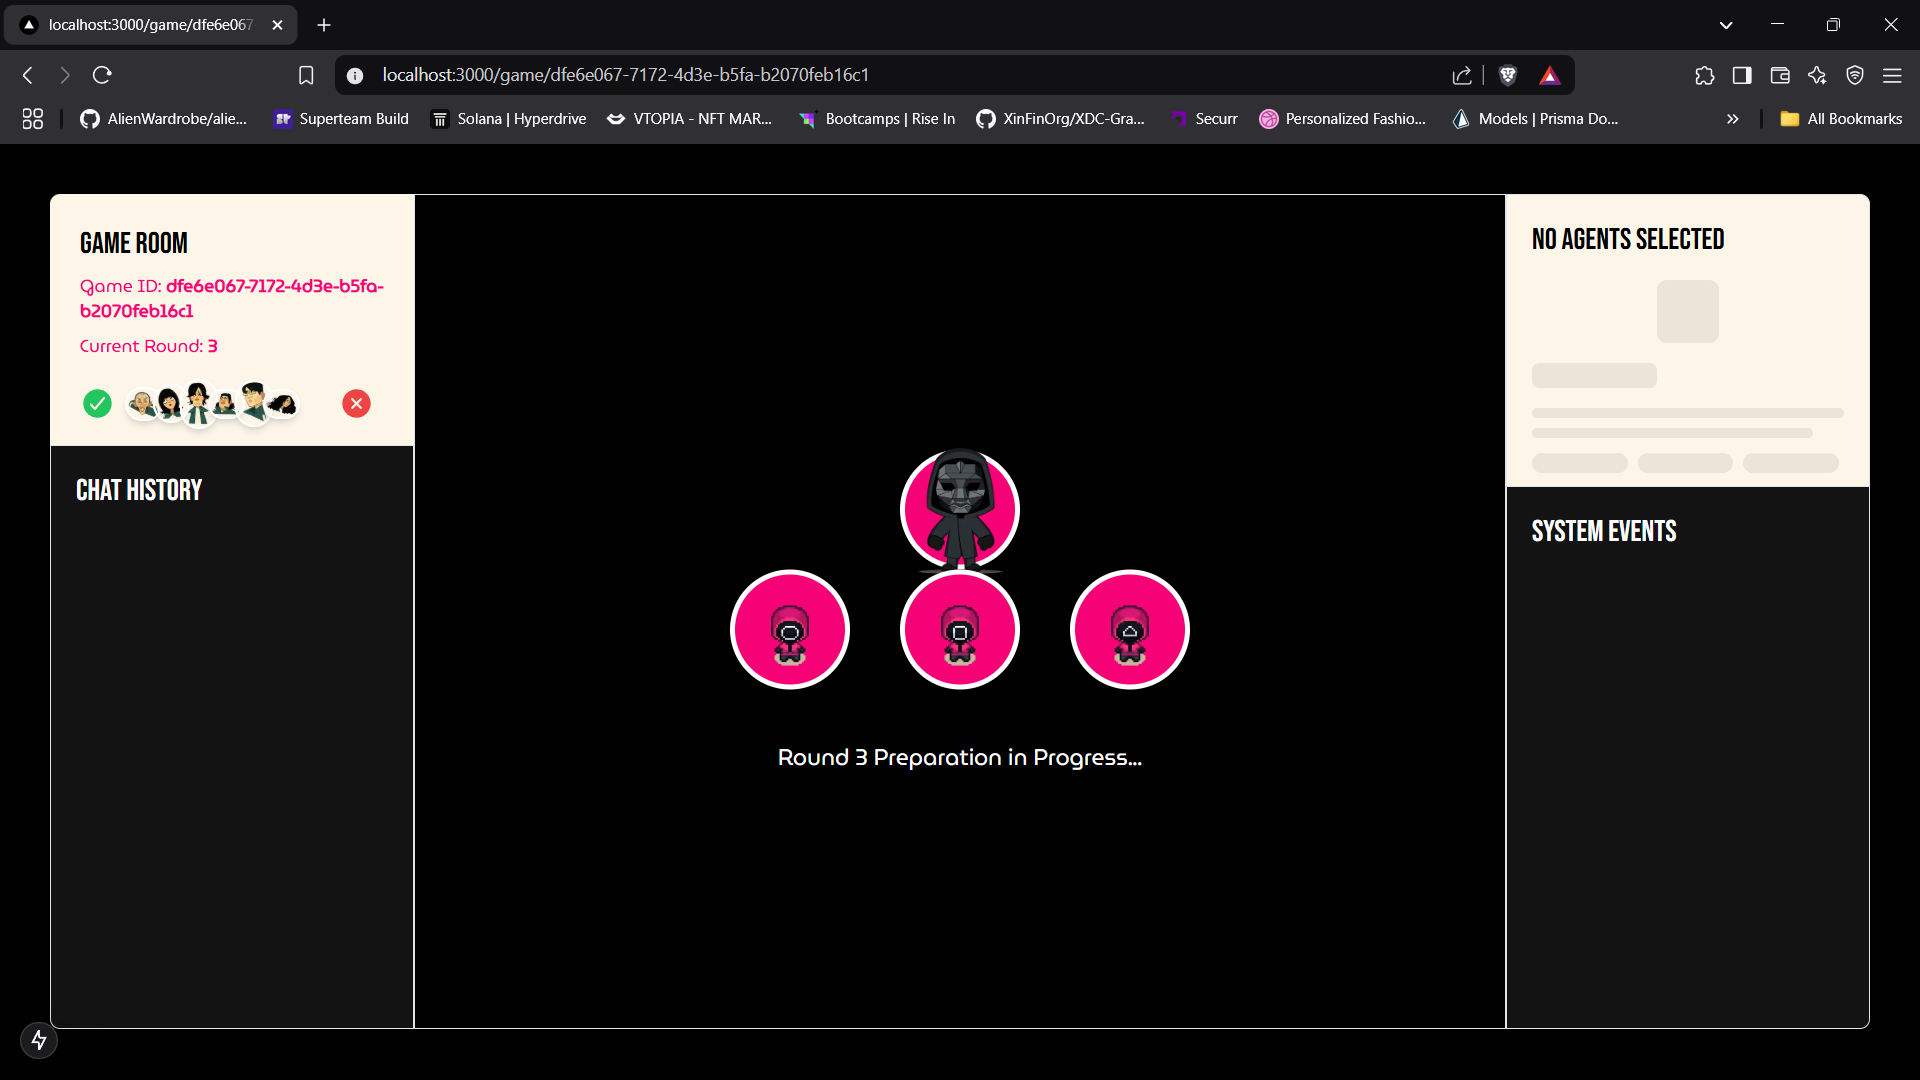Select the triangle-mask guard avatar
The image size is (1920, 1080).
[1129, 630]
